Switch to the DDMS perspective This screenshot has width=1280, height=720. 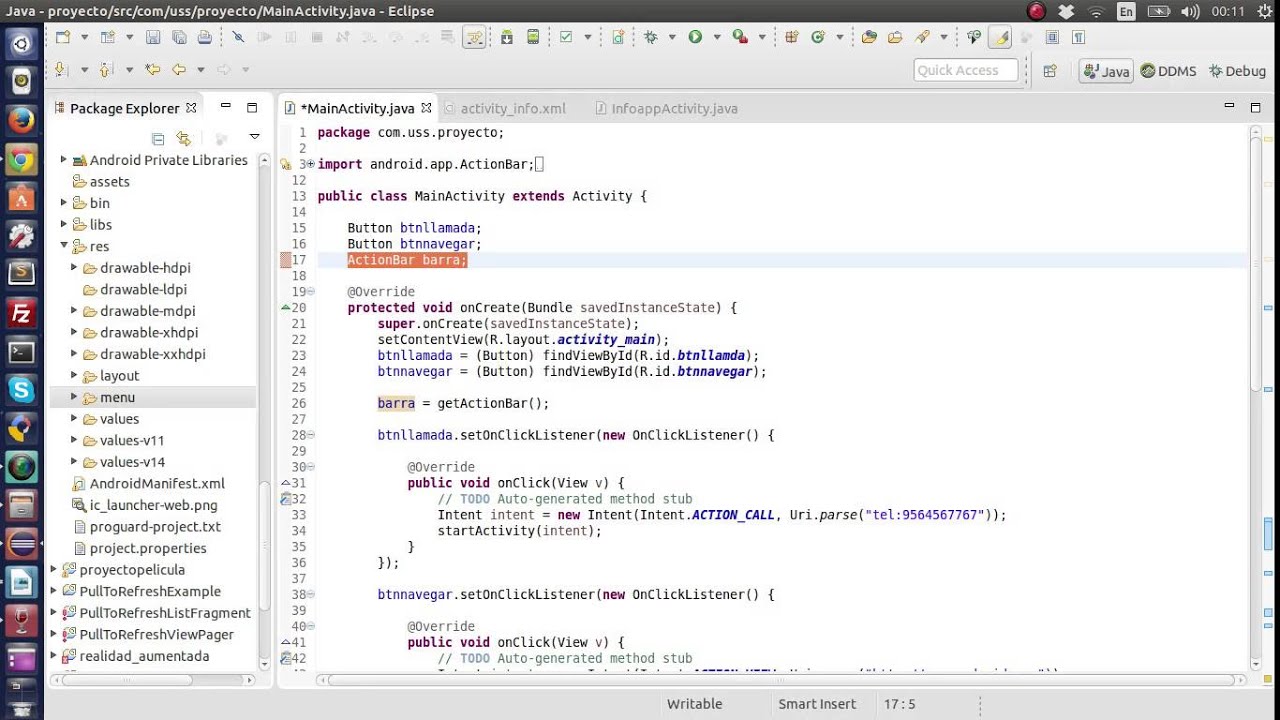click(x=1168, y=71)
